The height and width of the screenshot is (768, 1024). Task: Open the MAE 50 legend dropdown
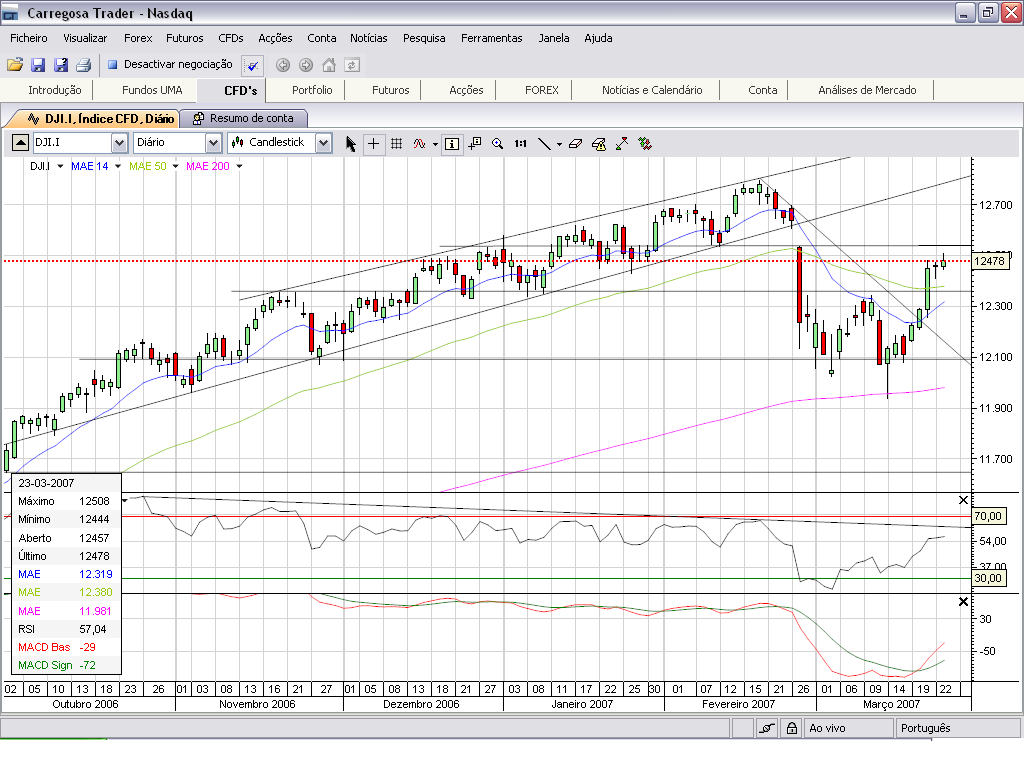click(x=175, y=167)
